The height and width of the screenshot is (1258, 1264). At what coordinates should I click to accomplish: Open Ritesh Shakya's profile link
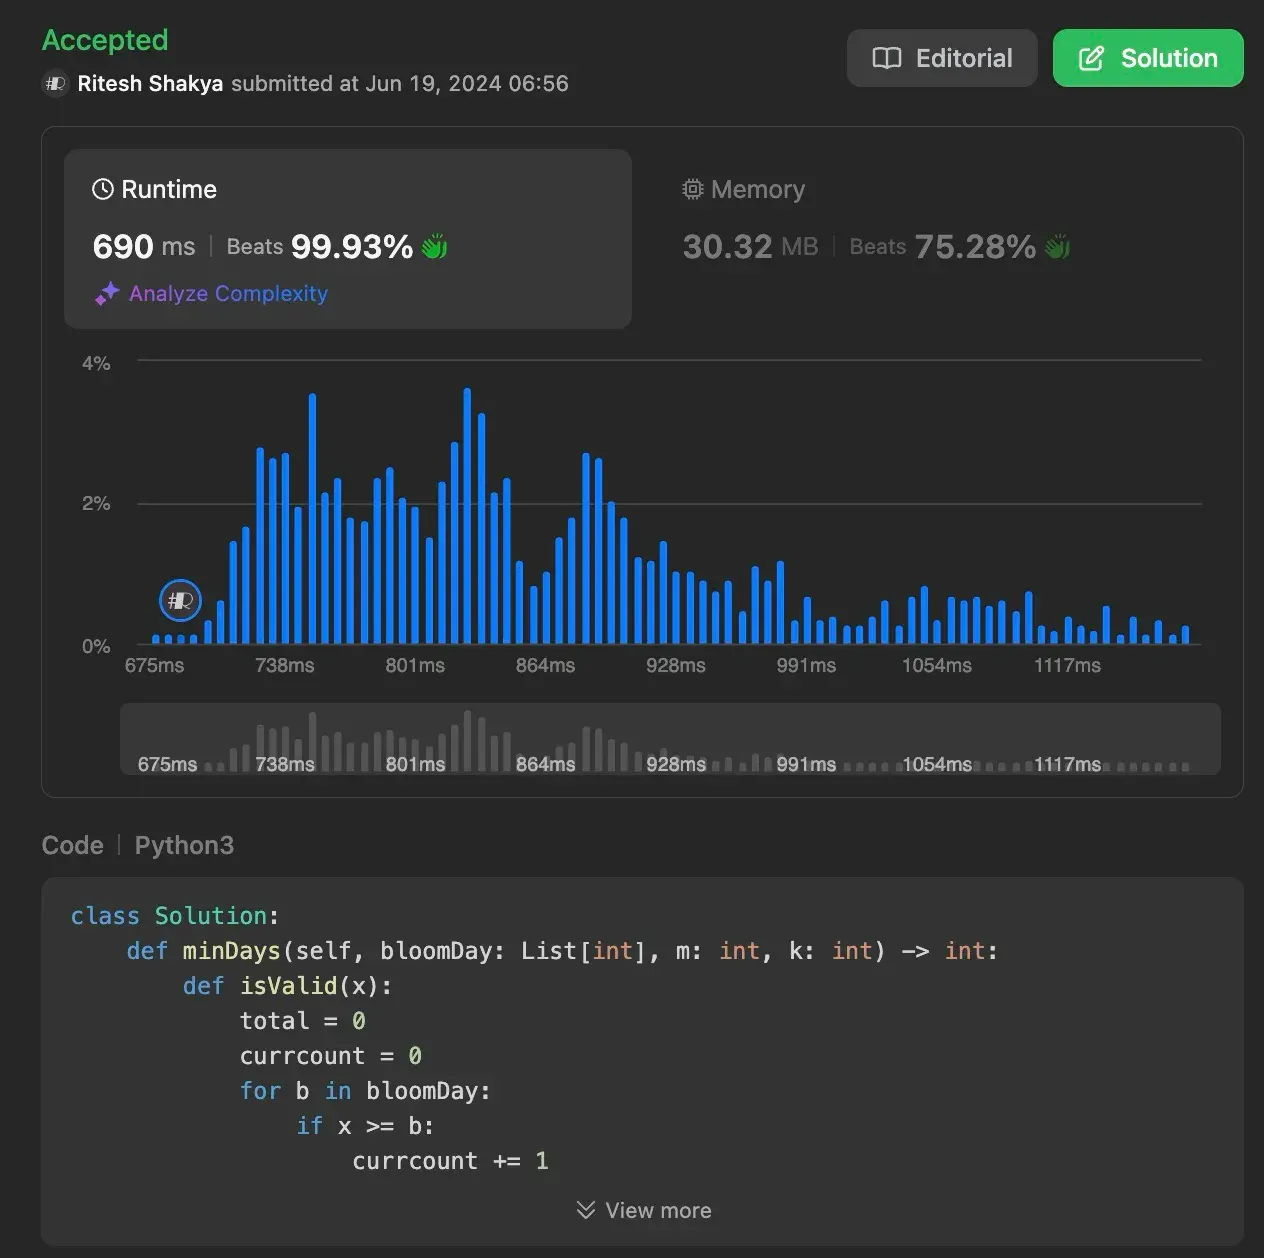tap(148, 83)
